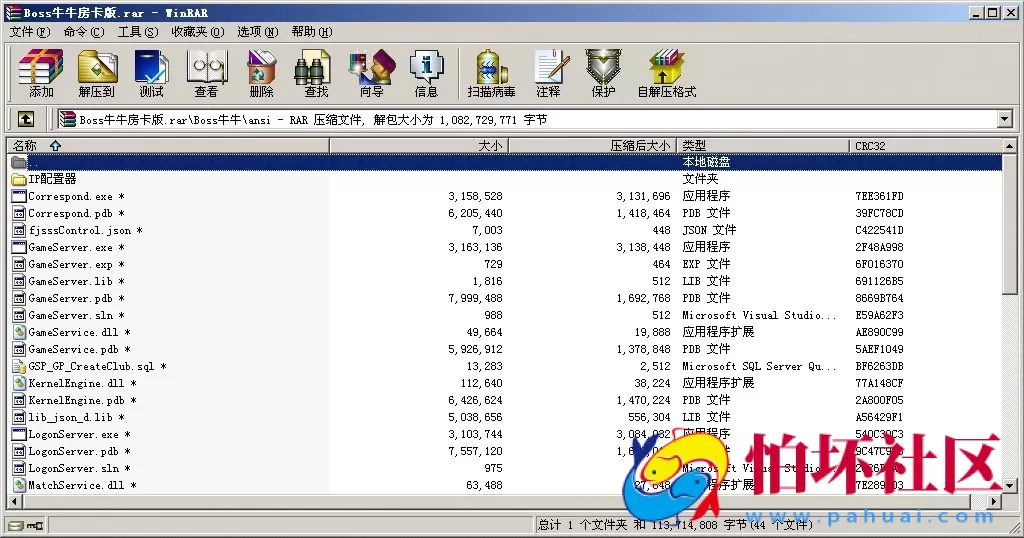The image size is (1024, 538).
Task: Click the GSP_GP_CreateClub.sql file icon
Action: tap(19, 366)
